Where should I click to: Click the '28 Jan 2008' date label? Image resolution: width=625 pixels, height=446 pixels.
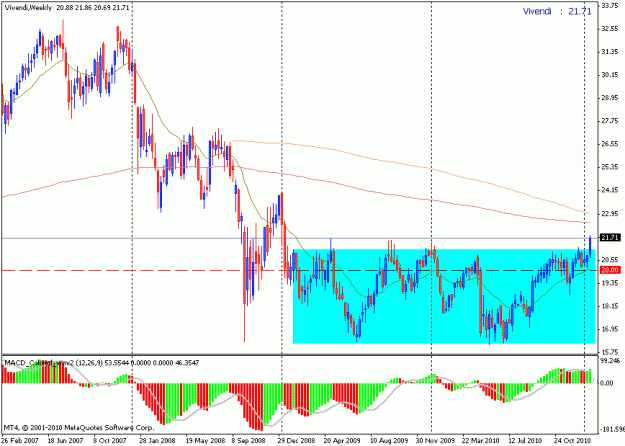(156, 441)
